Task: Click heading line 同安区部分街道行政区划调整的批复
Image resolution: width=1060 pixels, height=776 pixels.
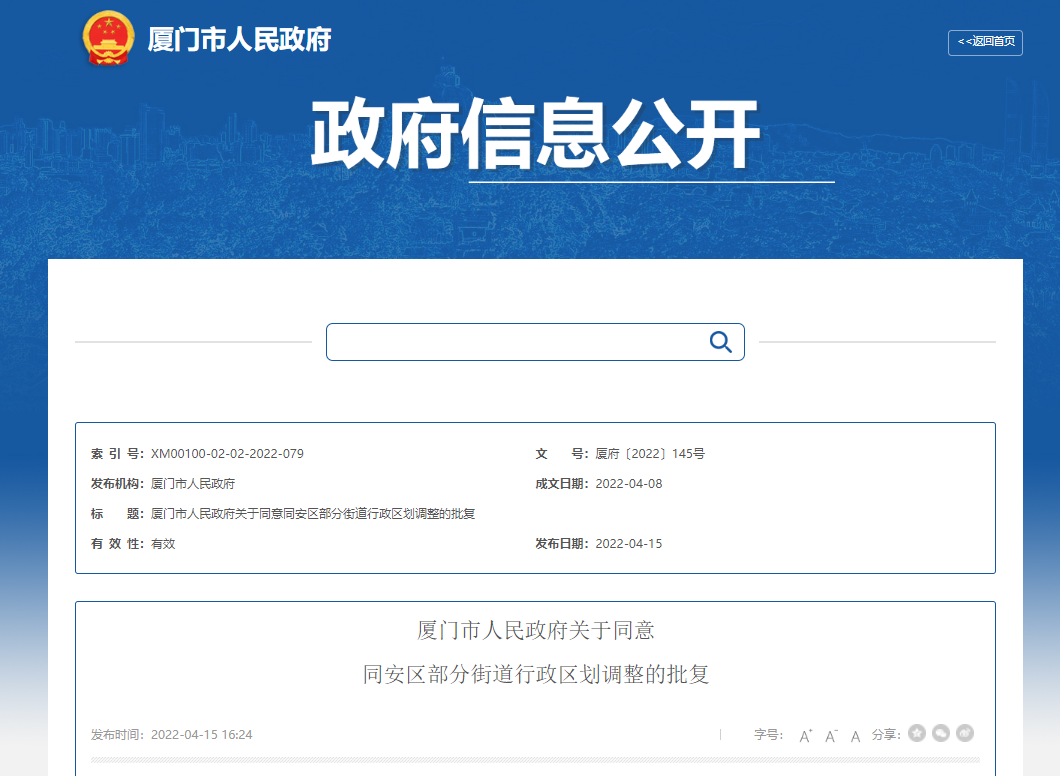Action: point(535,674)
